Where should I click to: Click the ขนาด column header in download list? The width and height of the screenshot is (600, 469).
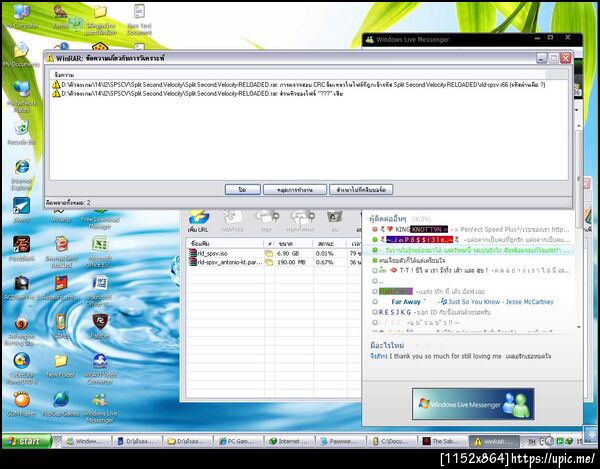293,243
